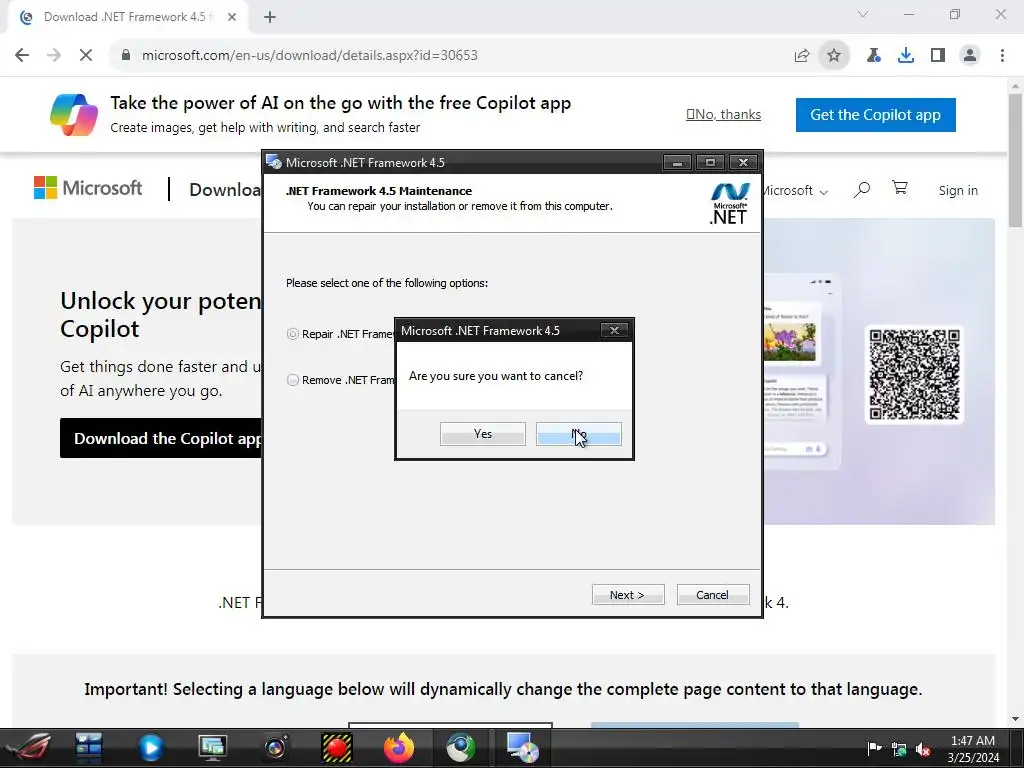Click the page vertical scrollbar
This screenshot has width=1024, height=768.
point(1015,160)
